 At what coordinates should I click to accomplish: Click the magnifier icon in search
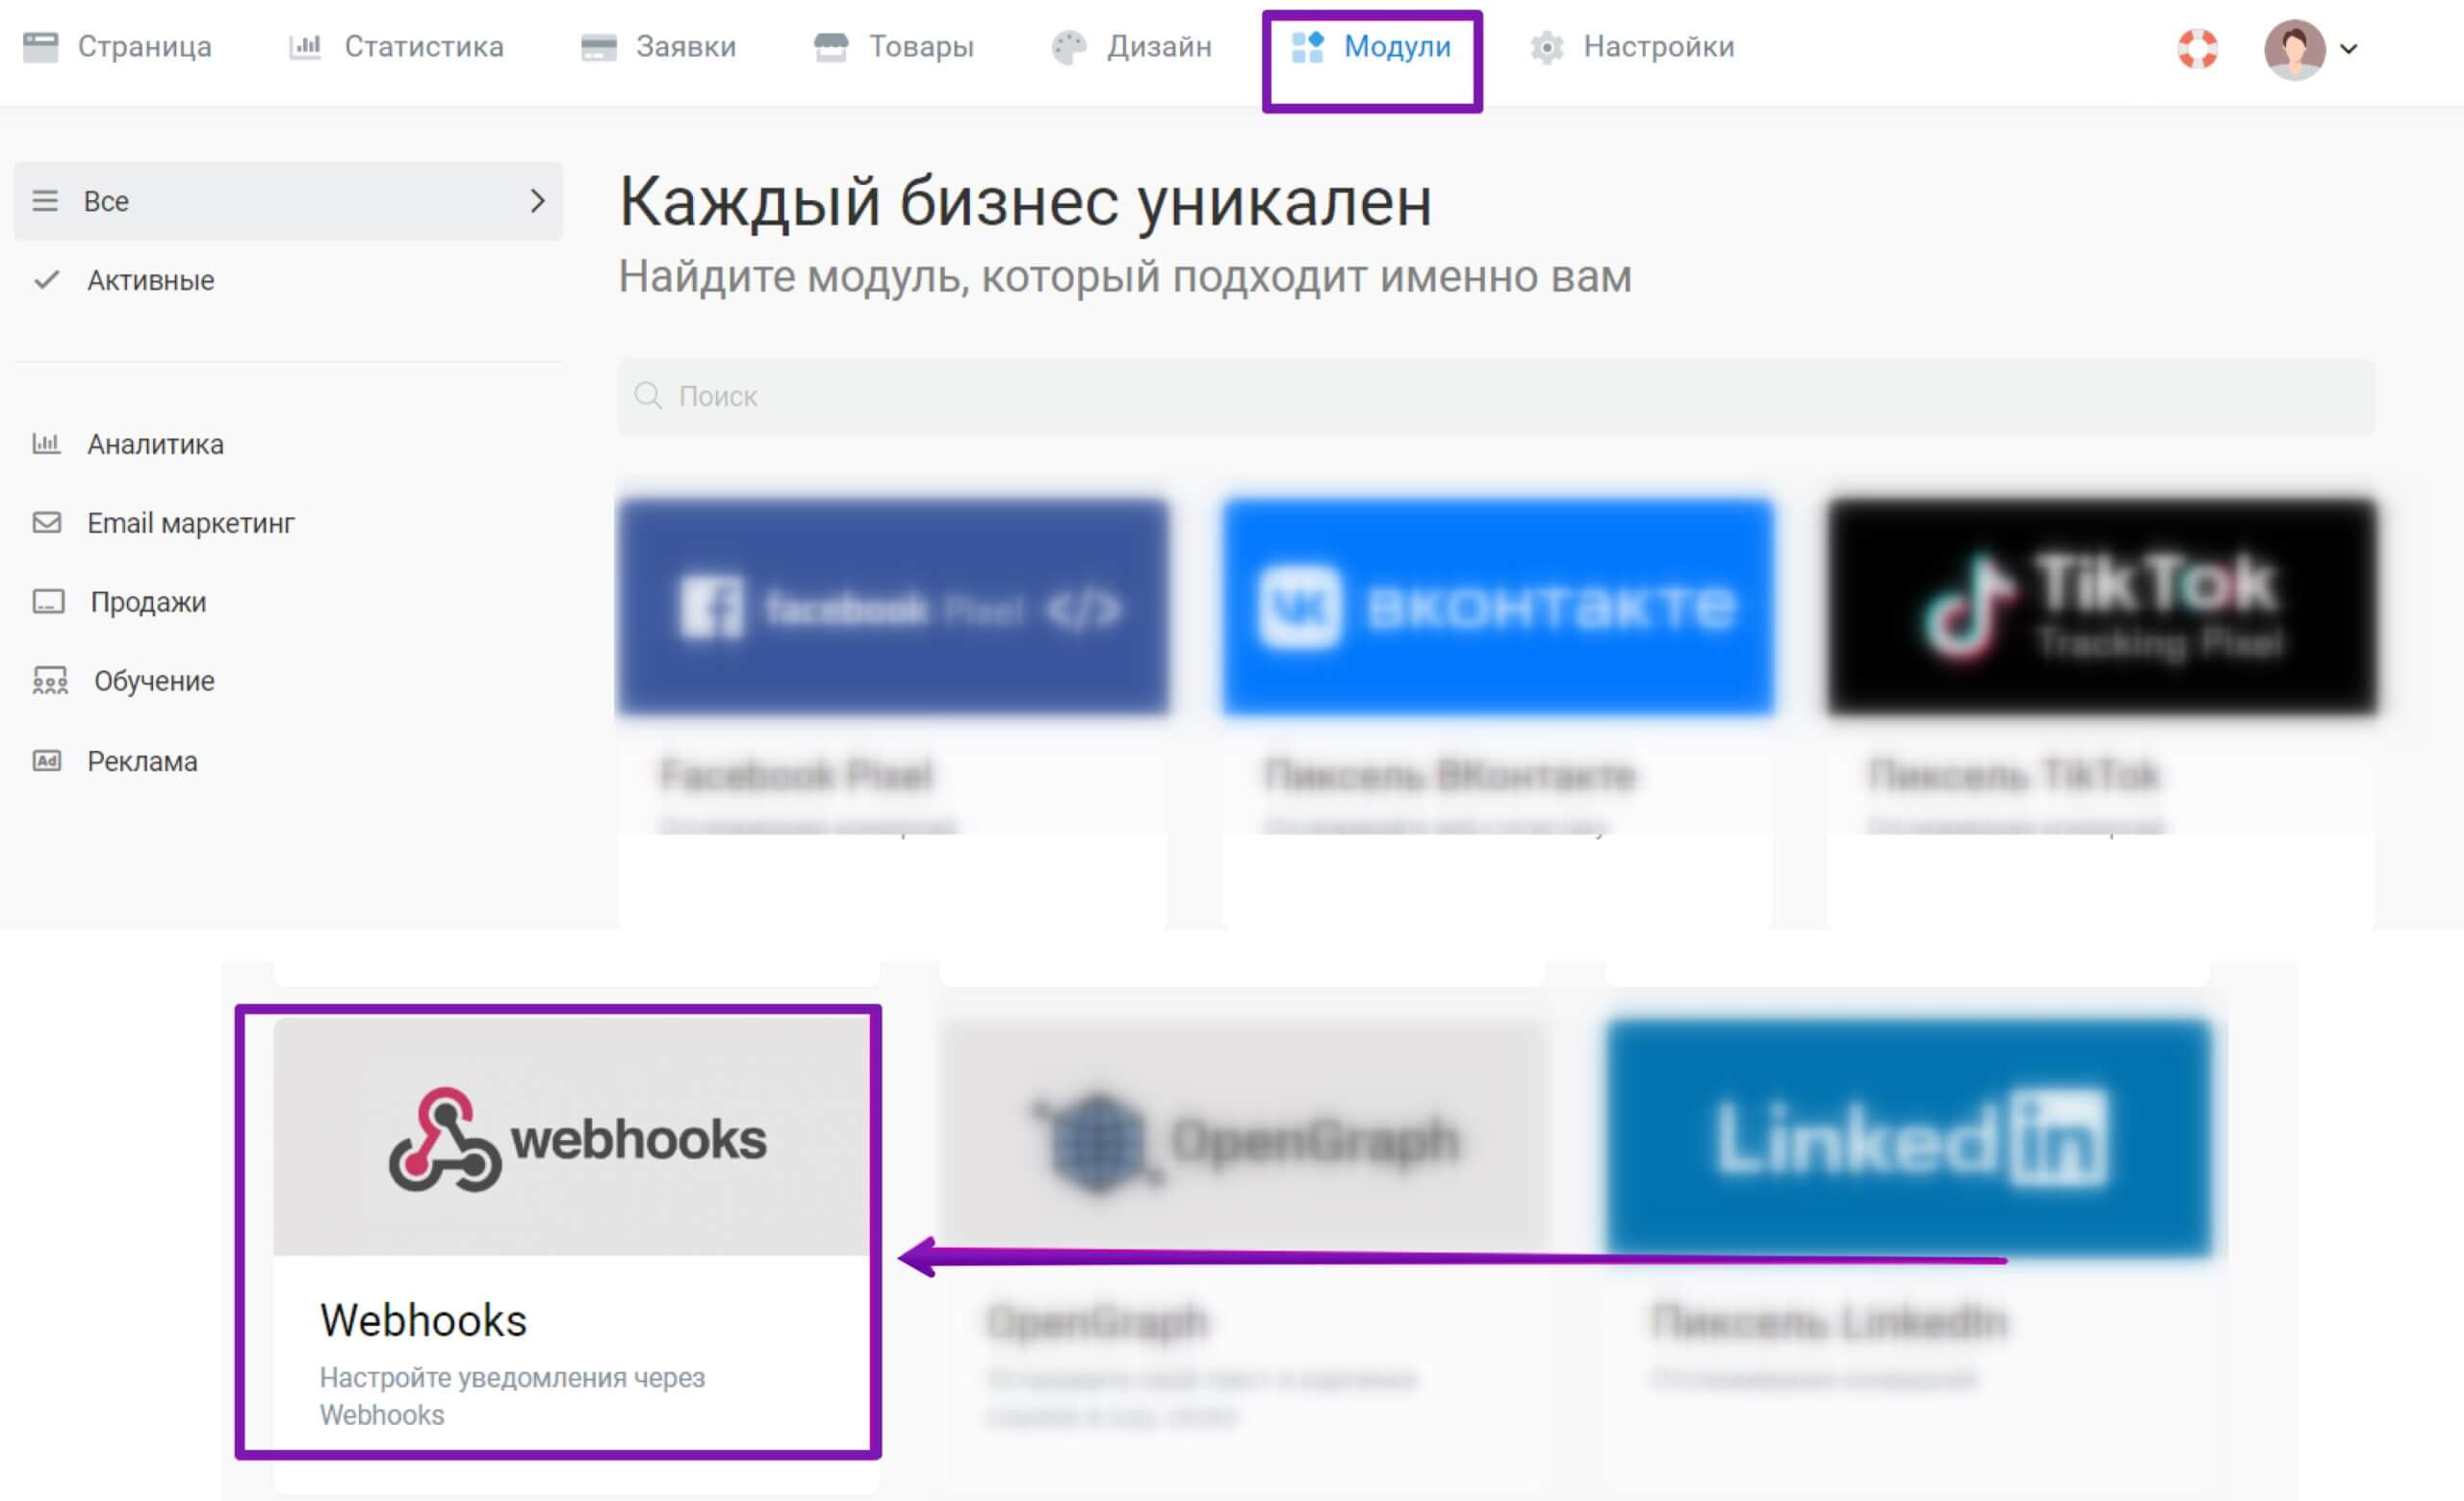[x=648, y=395]
